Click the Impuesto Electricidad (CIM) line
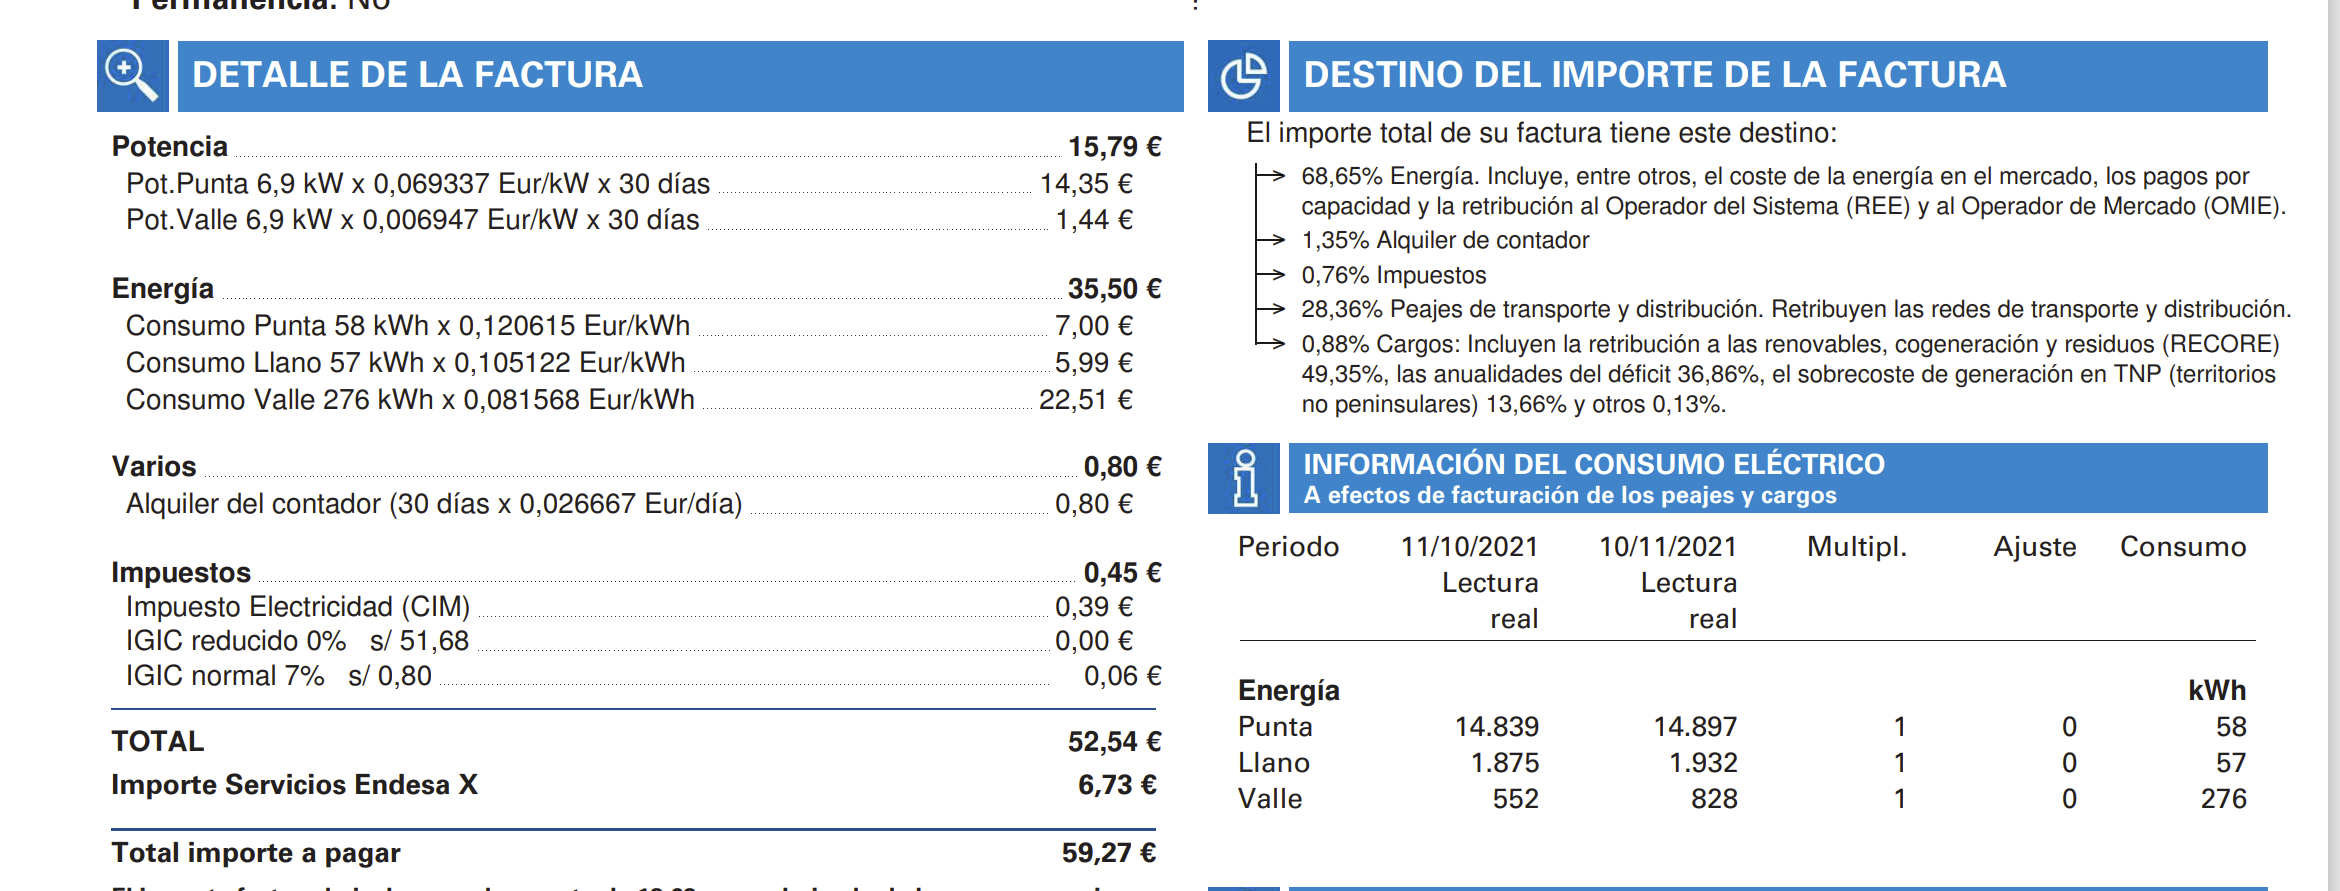 click(x=297, y=607)
